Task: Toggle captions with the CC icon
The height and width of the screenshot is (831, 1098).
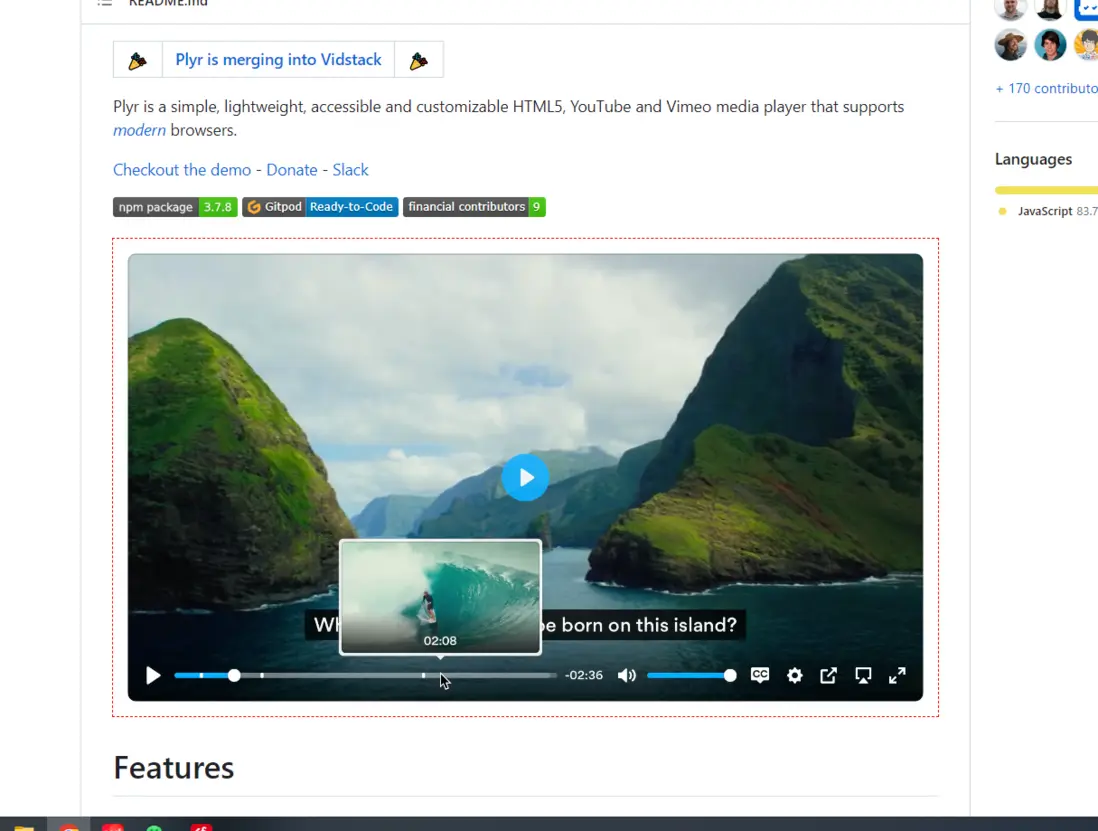Action: coord(760,675)
